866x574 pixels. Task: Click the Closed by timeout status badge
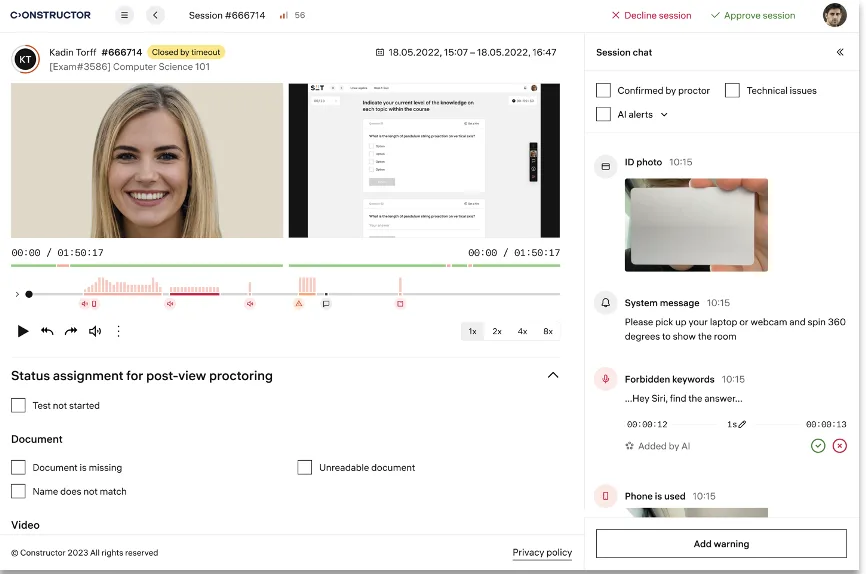tap(186, 52)
